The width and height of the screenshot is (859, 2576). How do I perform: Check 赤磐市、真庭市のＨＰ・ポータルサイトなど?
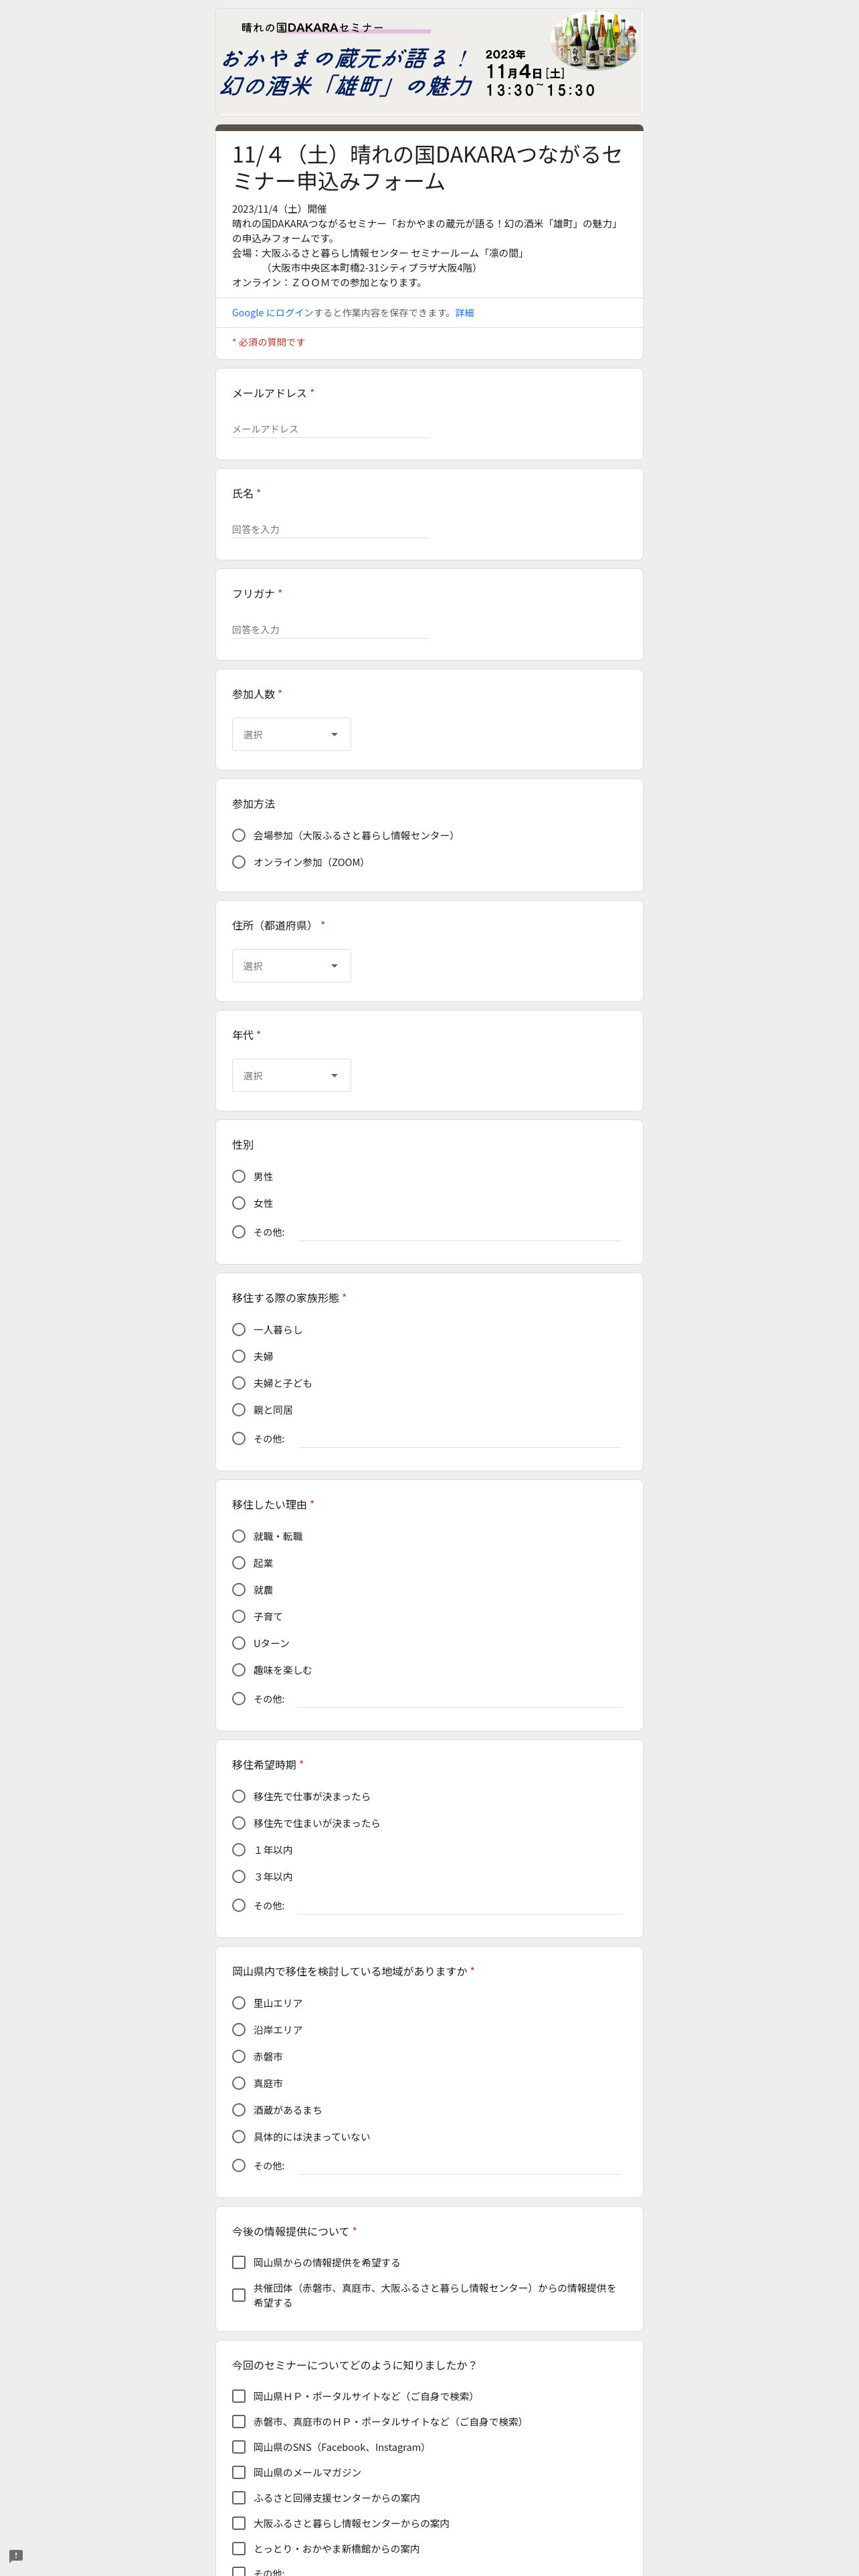coord(239,2422)
